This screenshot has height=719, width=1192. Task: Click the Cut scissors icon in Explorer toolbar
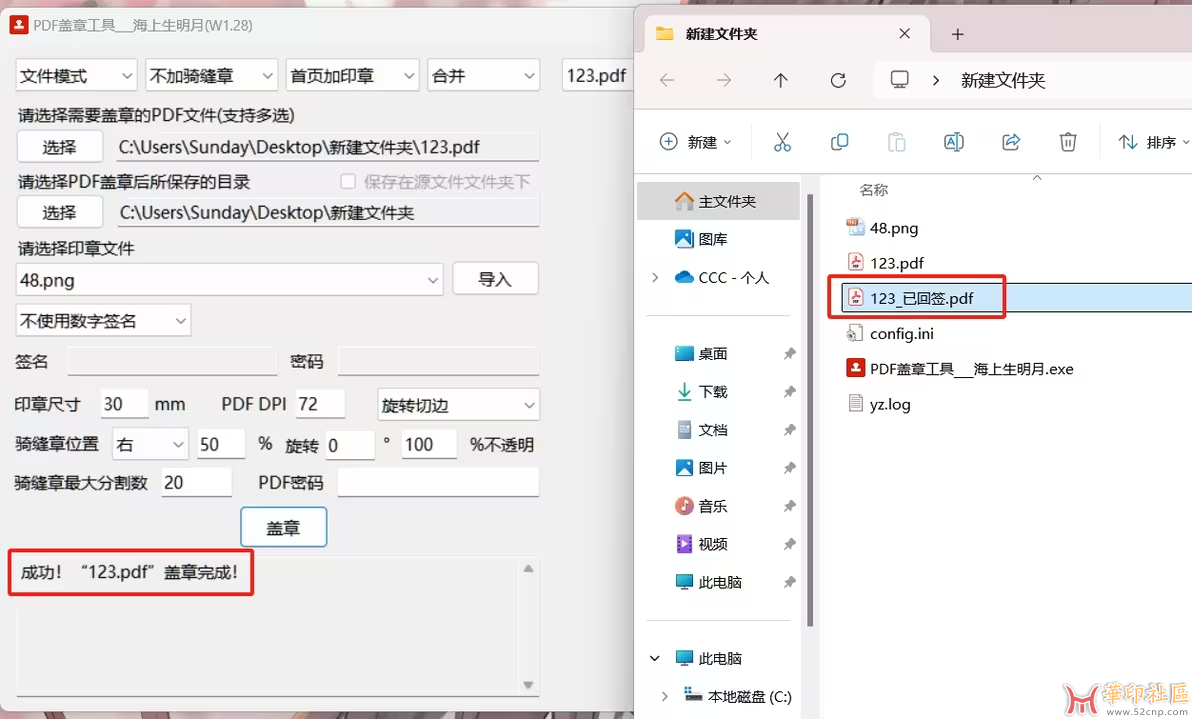click(782, 142)
